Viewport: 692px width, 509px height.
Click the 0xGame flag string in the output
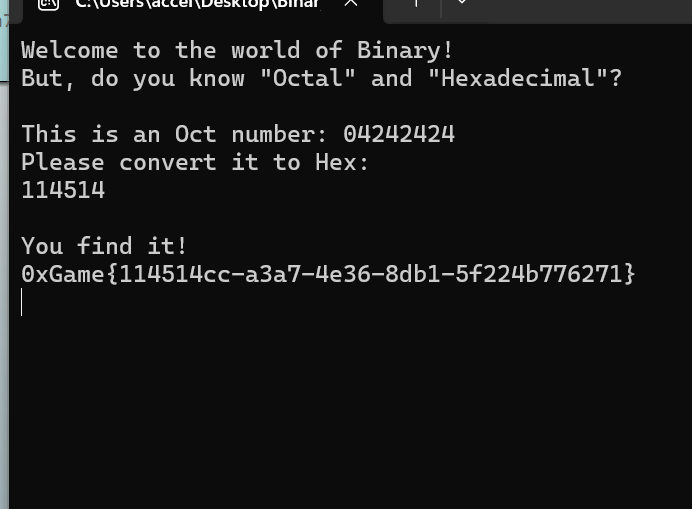coord(328,274)
